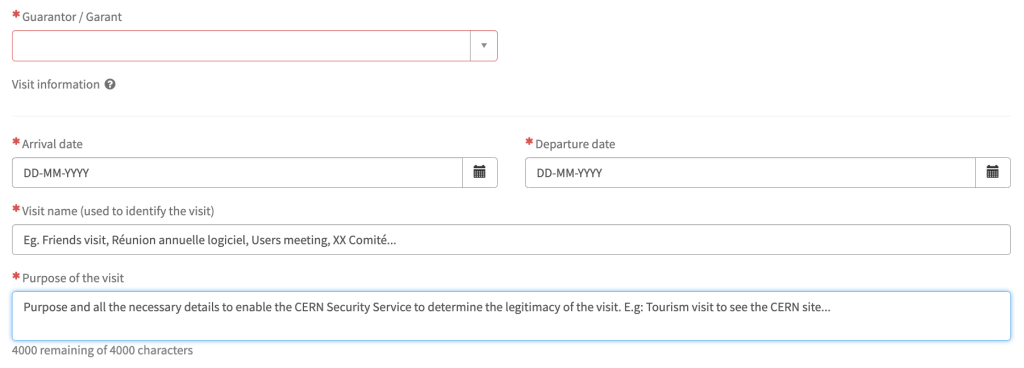Click the Visit information help icon
1024x368 pixels.
pyautogui.click(x=110, y=84)
